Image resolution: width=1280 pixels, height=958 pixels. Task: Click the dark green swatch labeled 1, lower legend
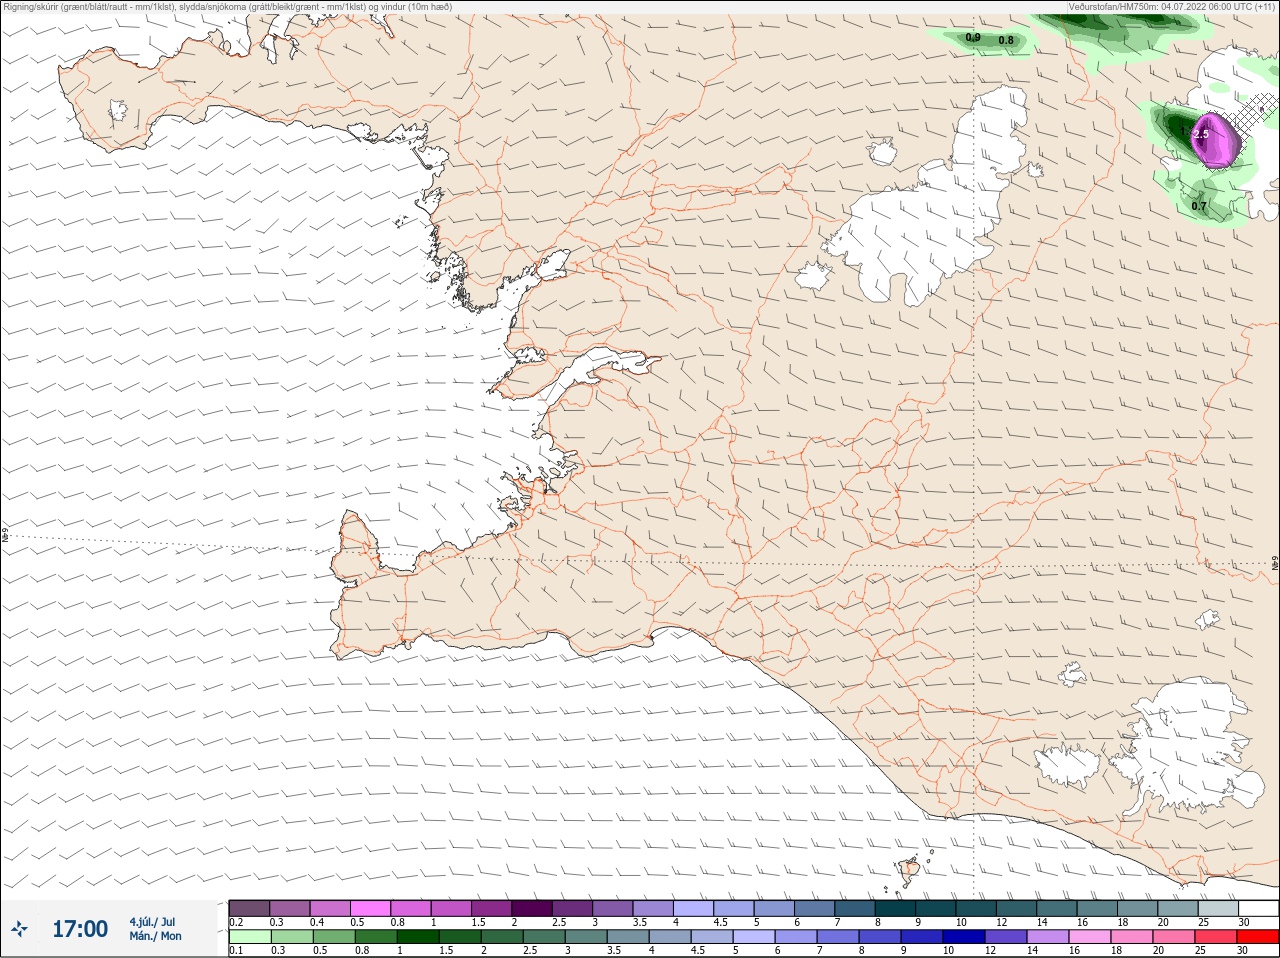417,937
